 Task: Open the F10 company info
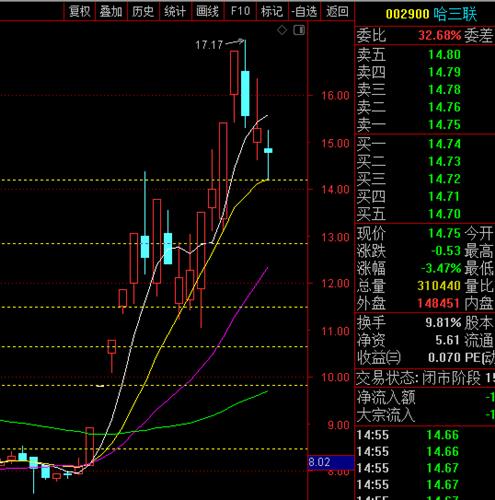click(x=240, y=12)
